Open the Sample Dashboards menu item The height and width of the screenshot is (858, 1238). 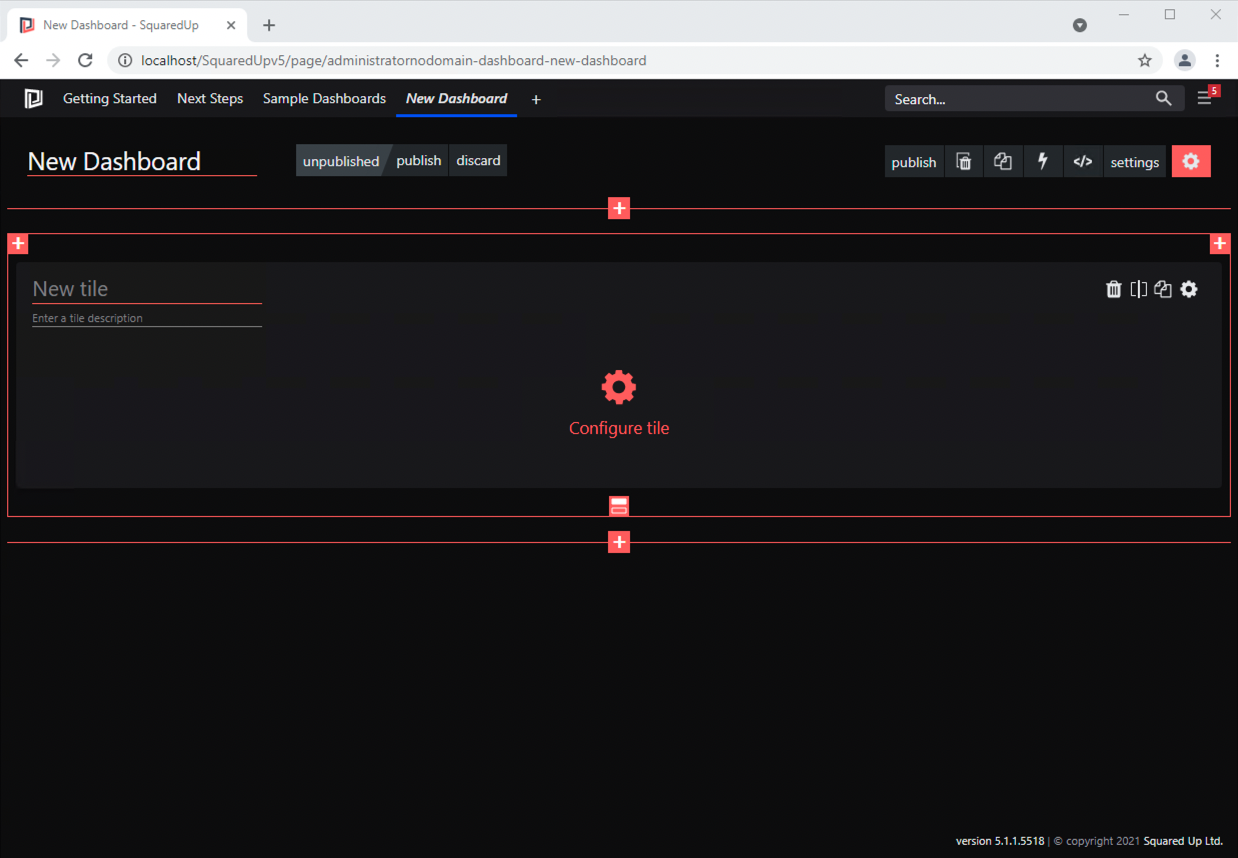(324, 98)
